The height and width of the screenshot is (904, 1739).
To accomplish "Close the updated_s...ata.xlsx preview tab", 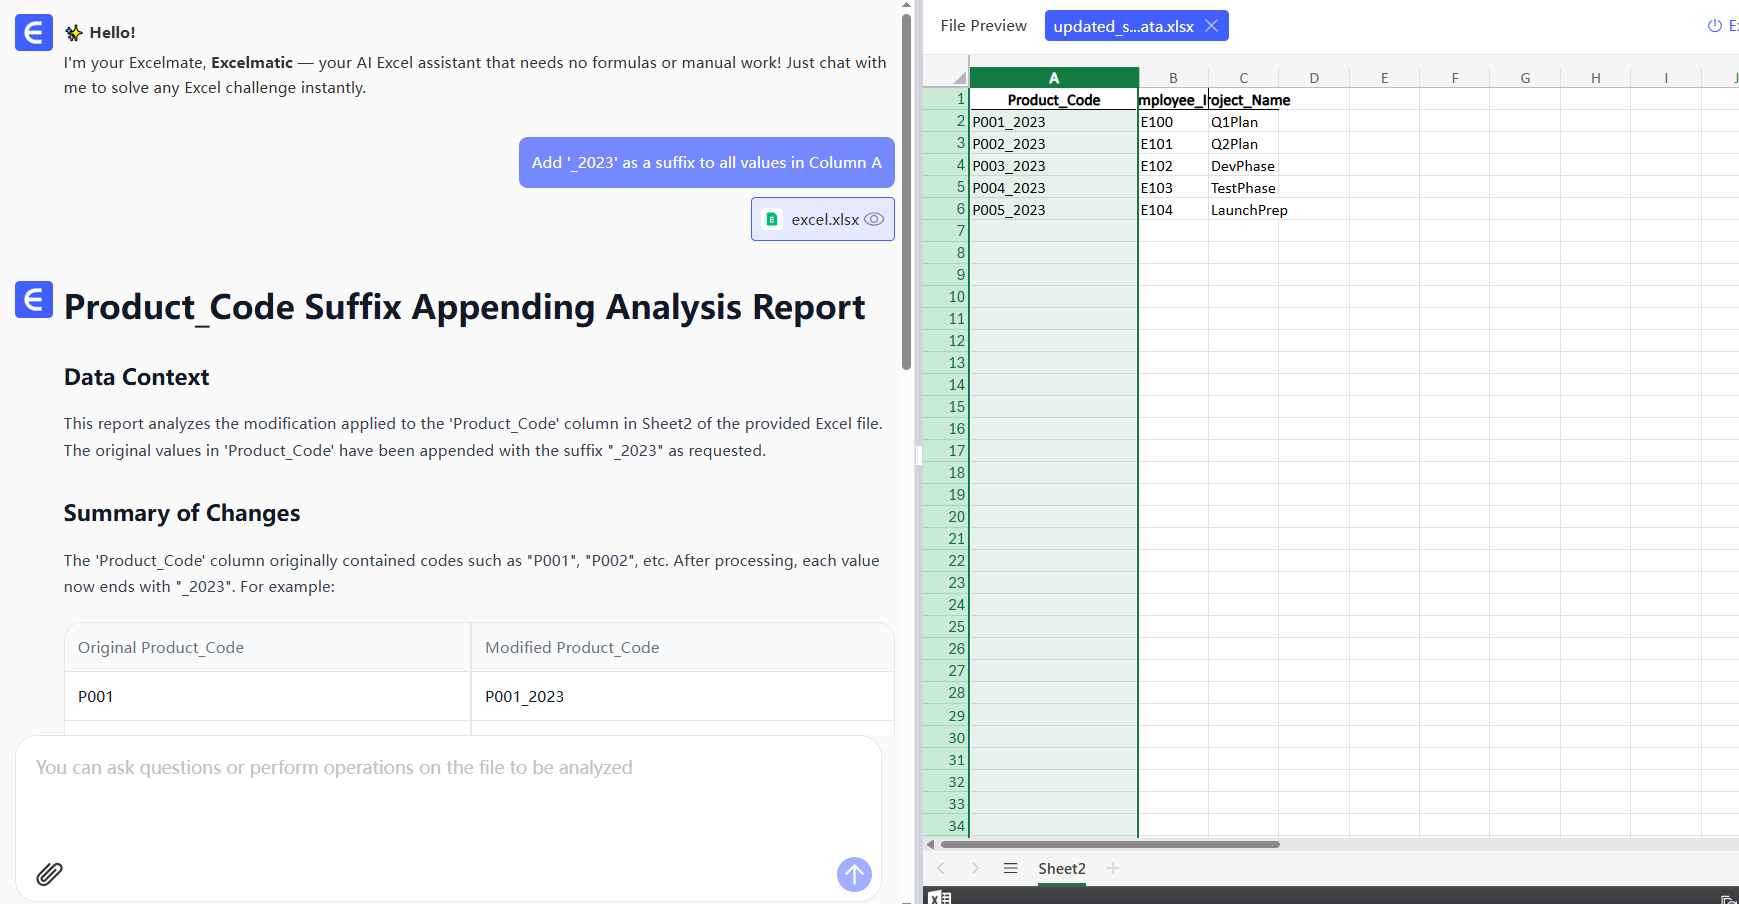I will pos(1211,26).
